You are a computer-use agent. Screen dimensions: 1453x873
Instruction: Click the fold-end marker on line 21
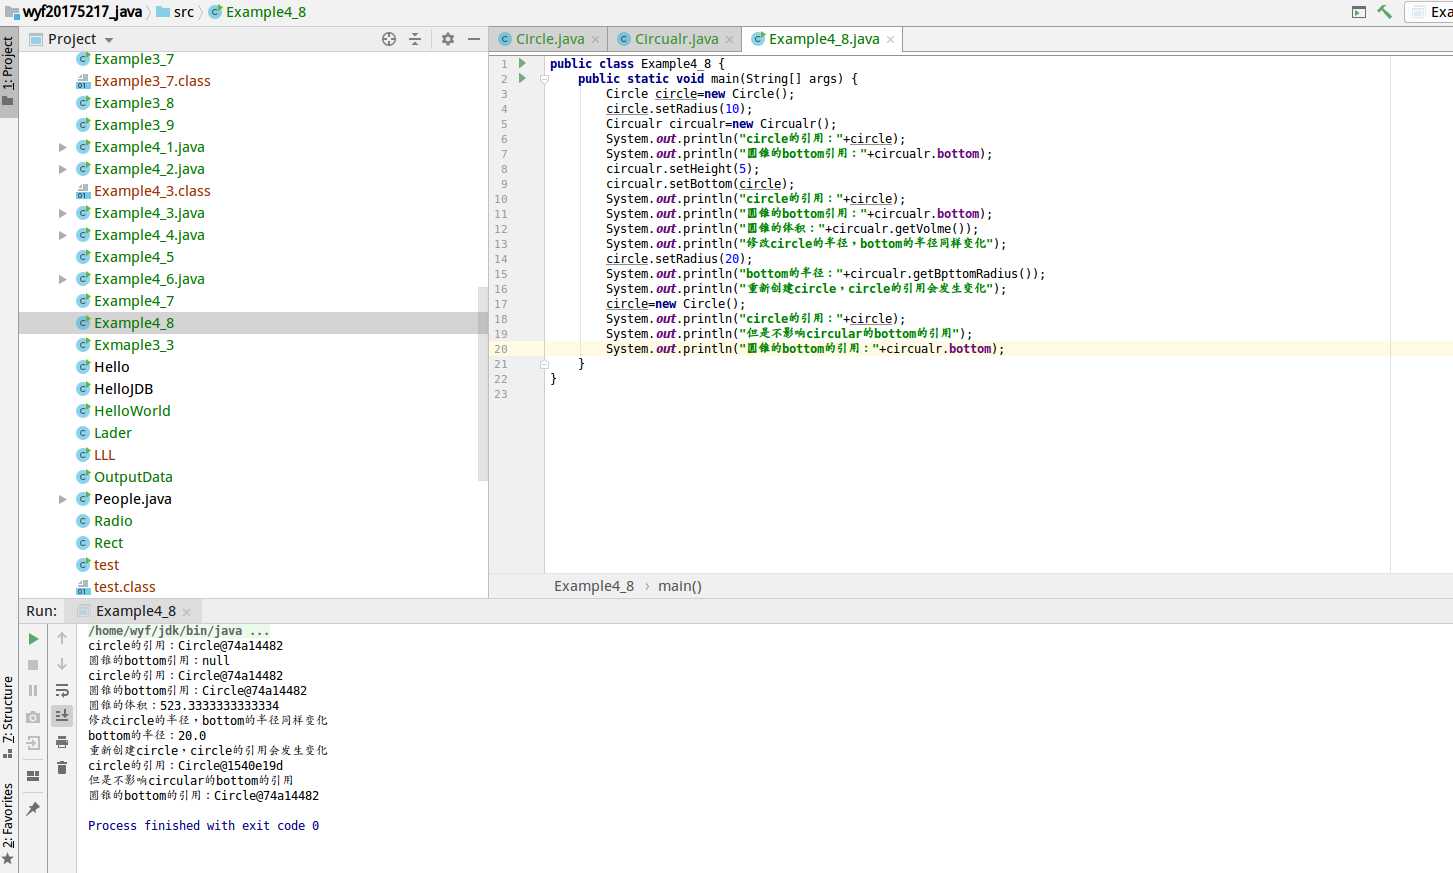(544, 364)
